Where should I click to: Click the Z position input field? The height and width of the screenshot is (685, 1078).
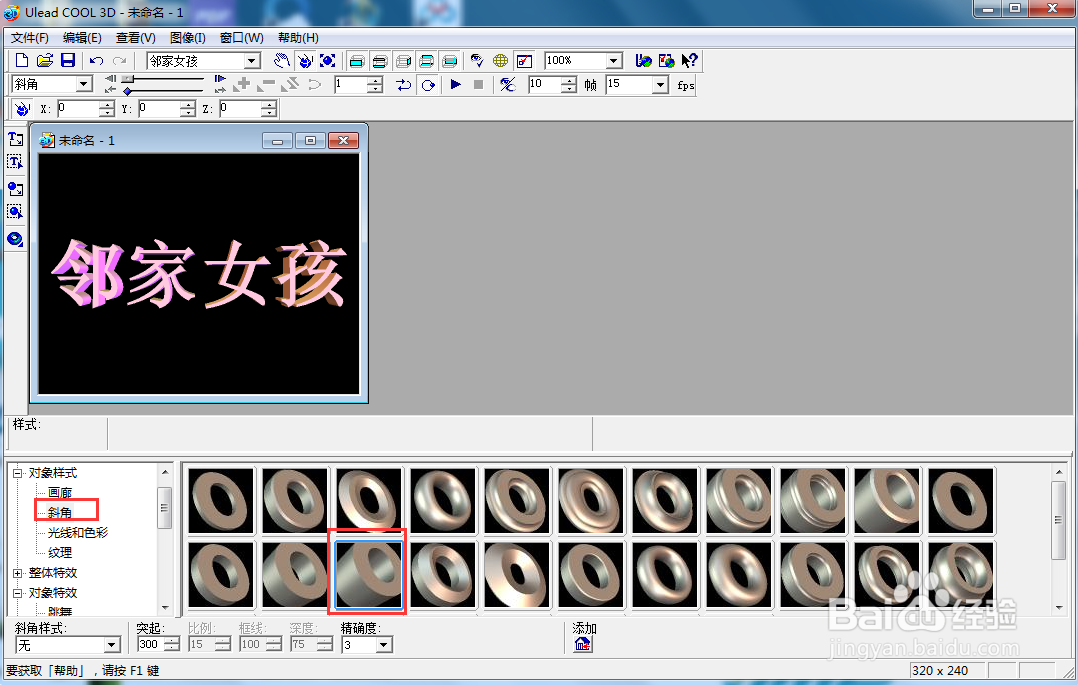tap(240, 109)
